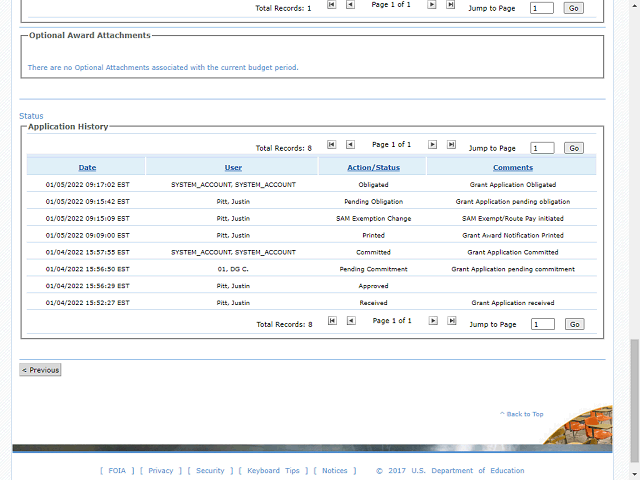Click previous-page arrow below Application History table
Screen dimensions: 640x480
point(352,321)
